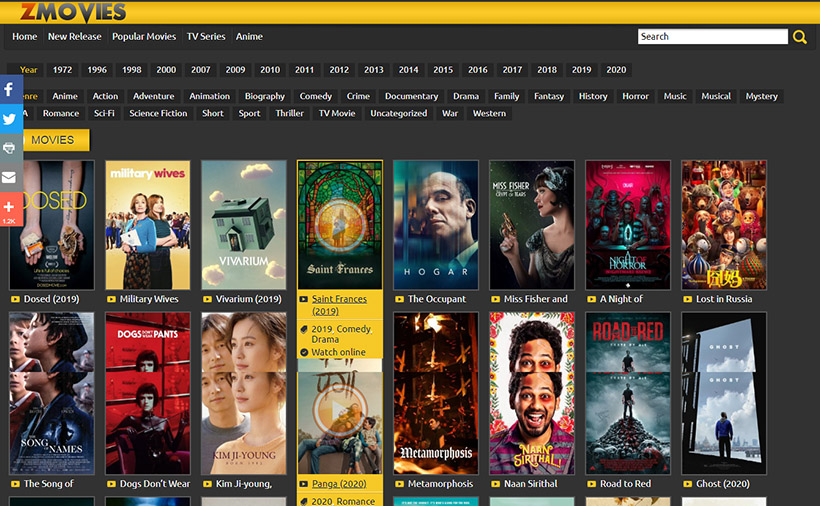This screenshot has width=820, height=506.
Task: Filter by year 1972
Action: 62,70
